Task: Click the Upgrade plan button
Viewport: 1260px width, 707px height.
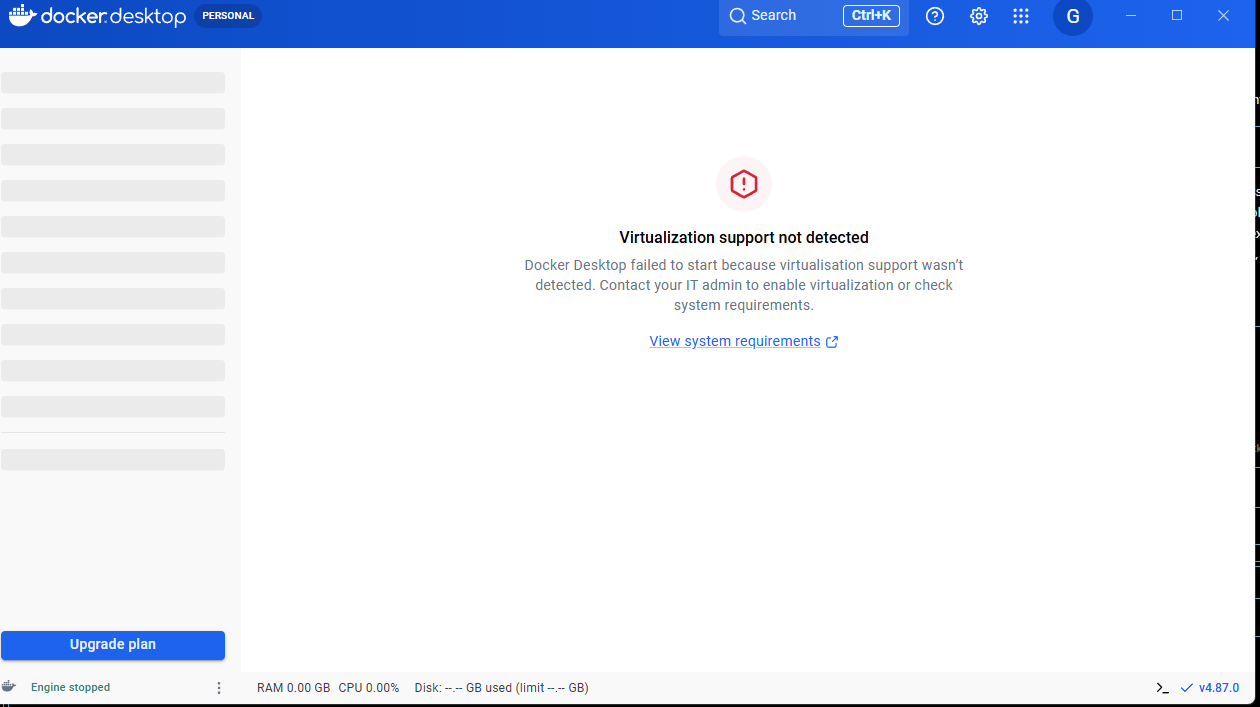Action: tap(113, 645)
